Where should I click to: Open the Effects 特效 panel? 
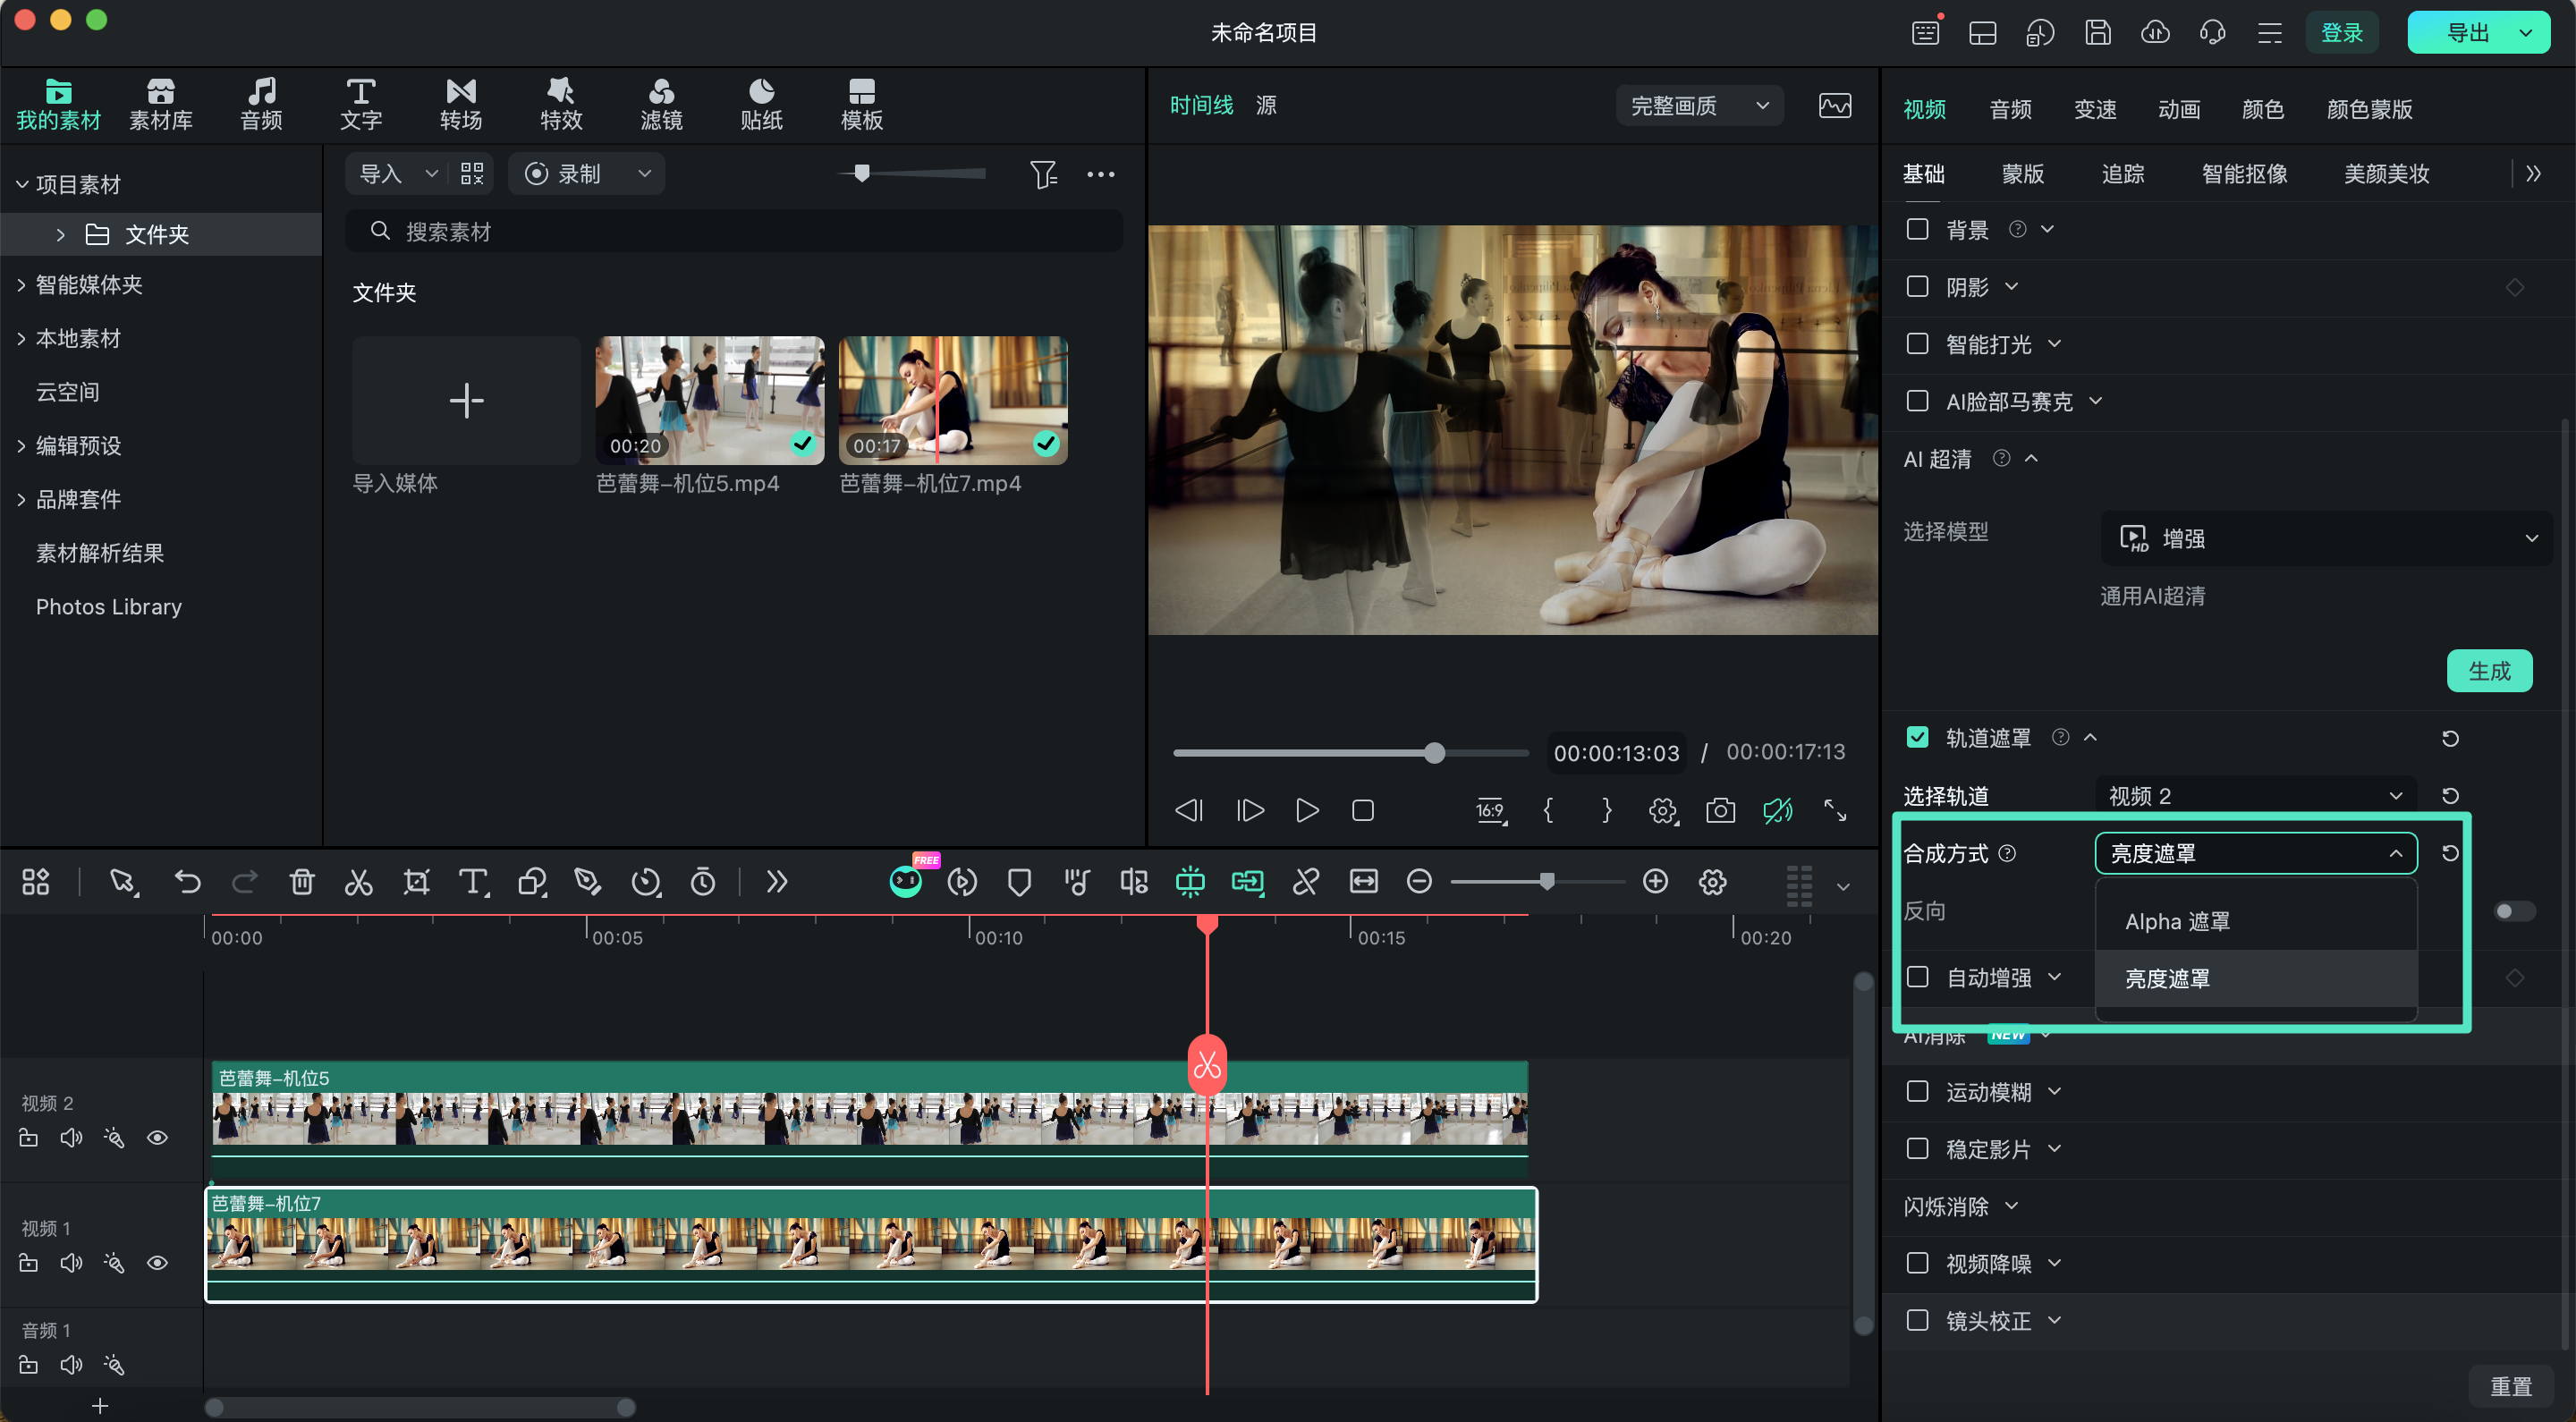[560, 104]
